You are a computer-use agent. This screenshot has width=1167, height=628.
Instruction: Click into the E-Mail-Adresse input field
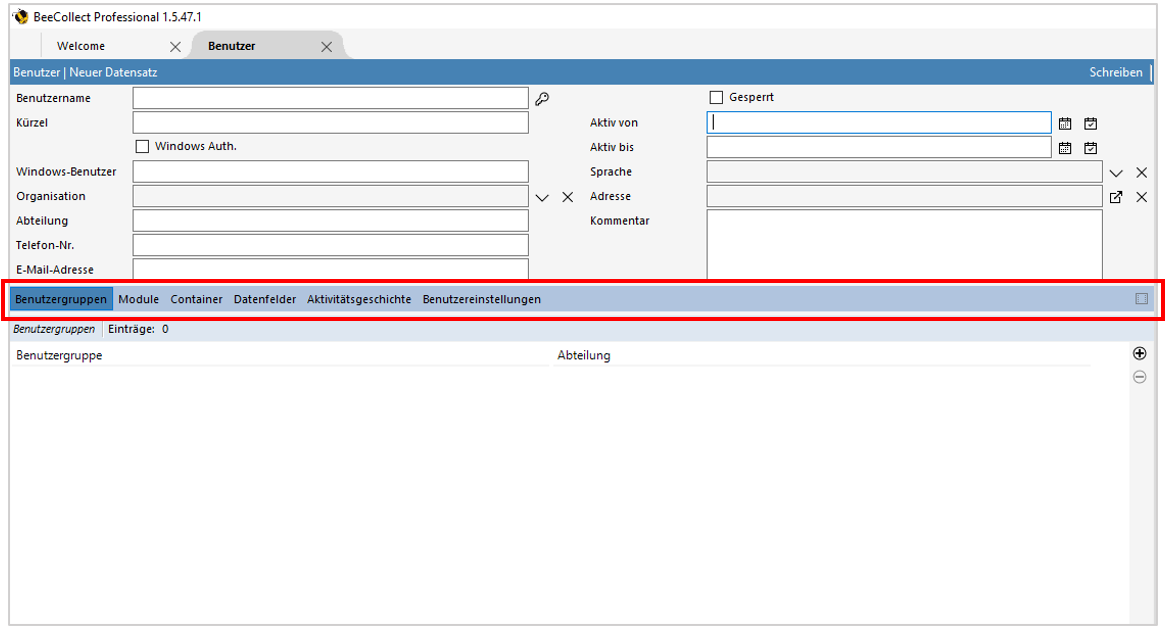coord(330,268)
